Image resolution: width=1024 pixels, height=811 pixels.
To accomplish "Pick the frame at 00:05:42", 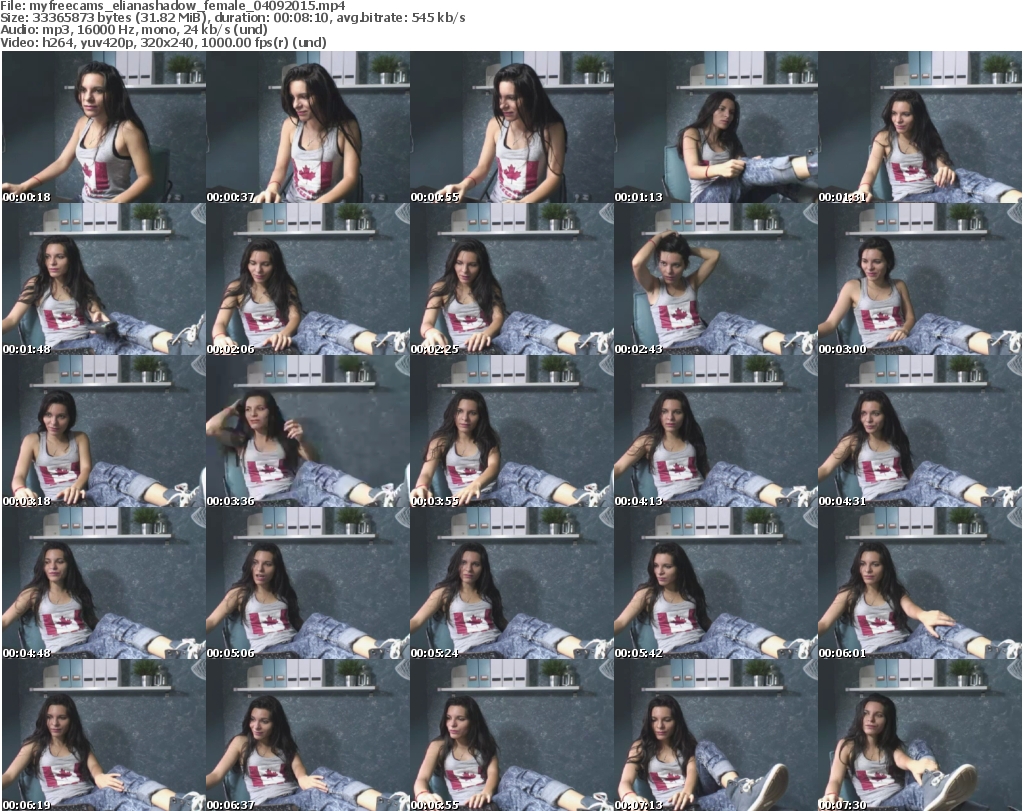I will point(716,583).
